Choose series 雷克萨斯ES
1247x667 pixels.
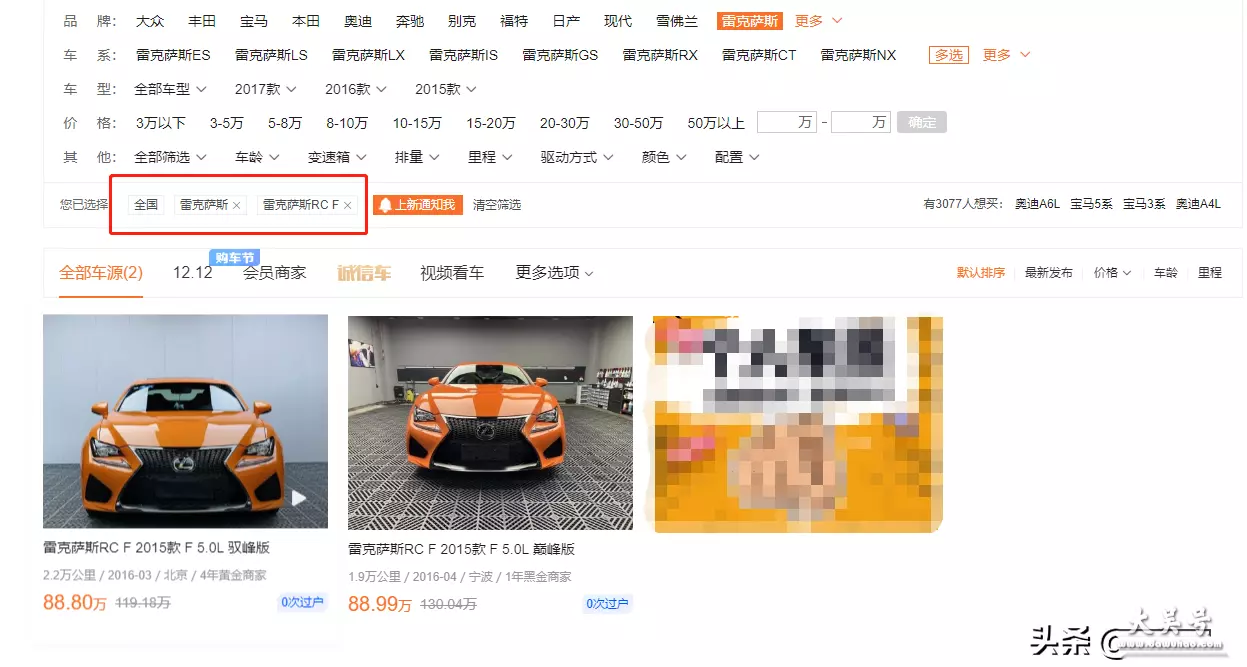[x=173, y=55]
